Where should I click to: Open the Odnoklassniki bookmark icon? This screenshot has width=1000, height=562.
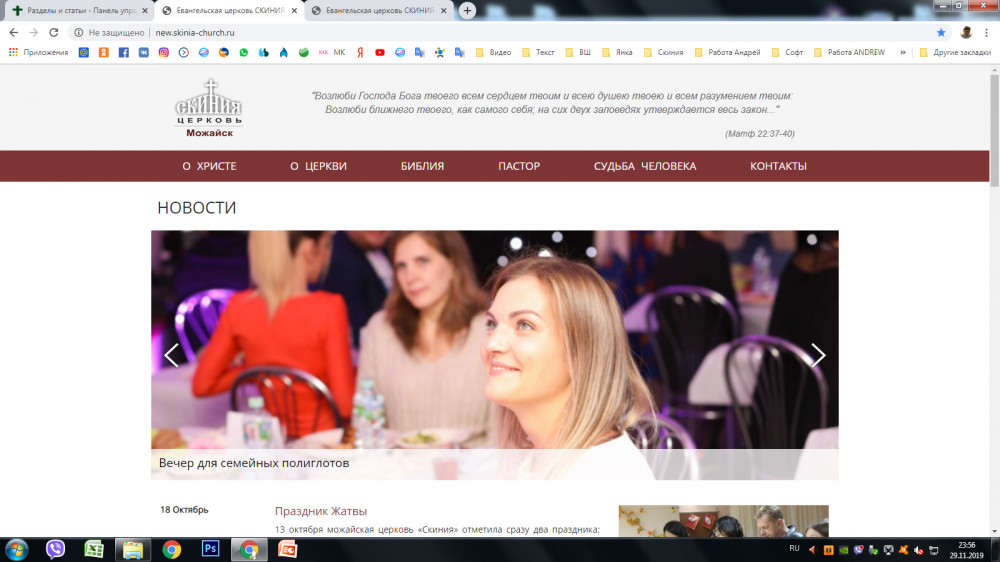click(103, 52)
